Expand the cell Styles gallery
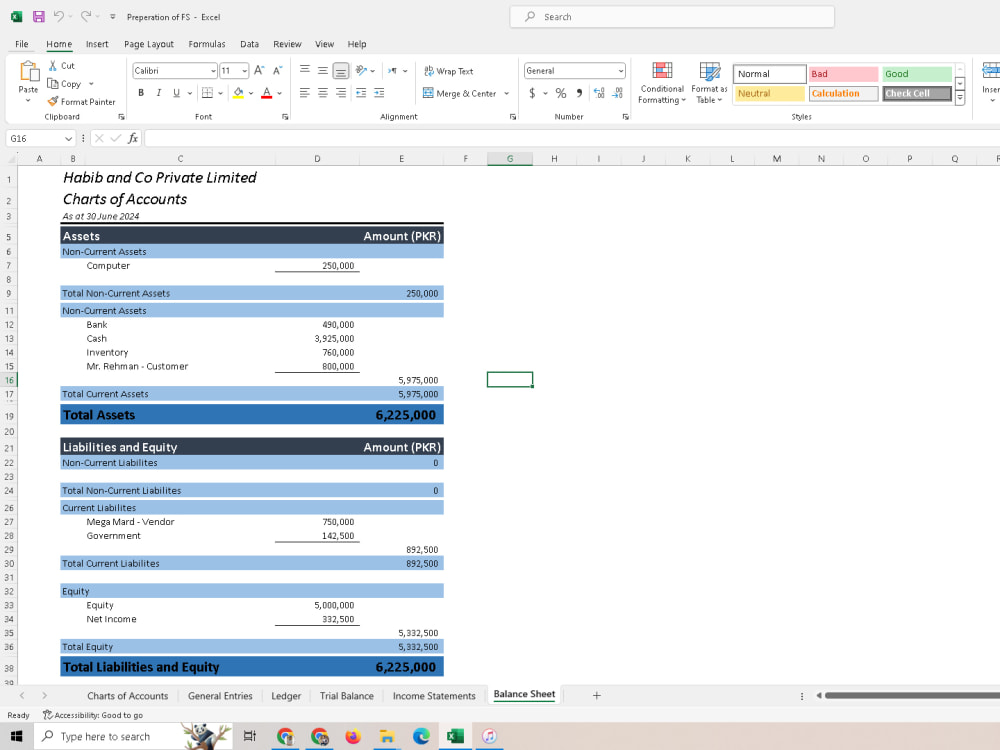Screen dimensions: 1000x750 click(x=960, y=98)
